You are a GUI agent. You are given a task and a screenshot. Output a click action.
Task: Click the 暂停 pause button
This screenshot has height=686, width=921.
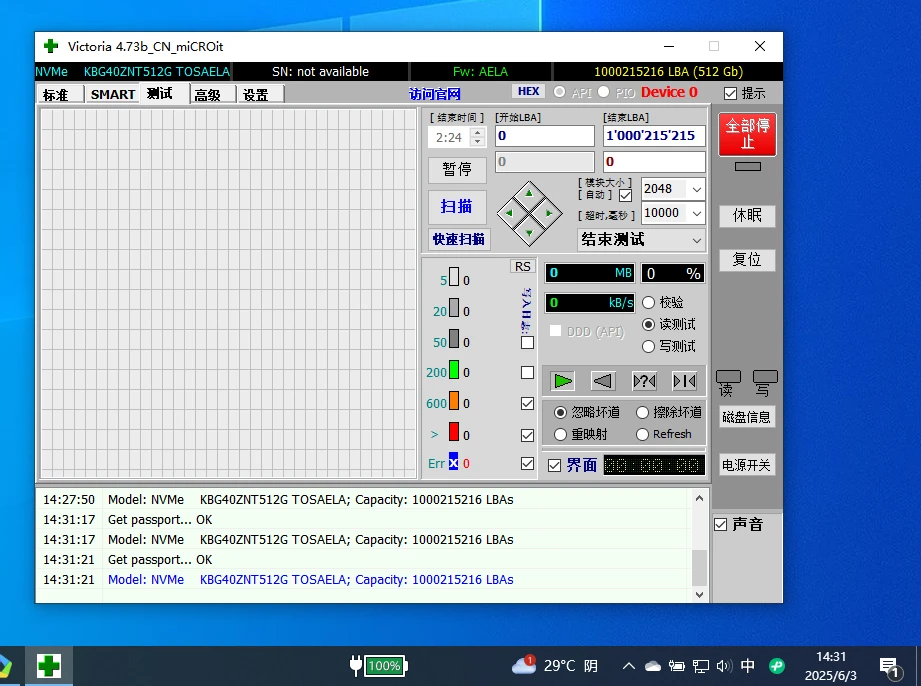coord(457,170)
